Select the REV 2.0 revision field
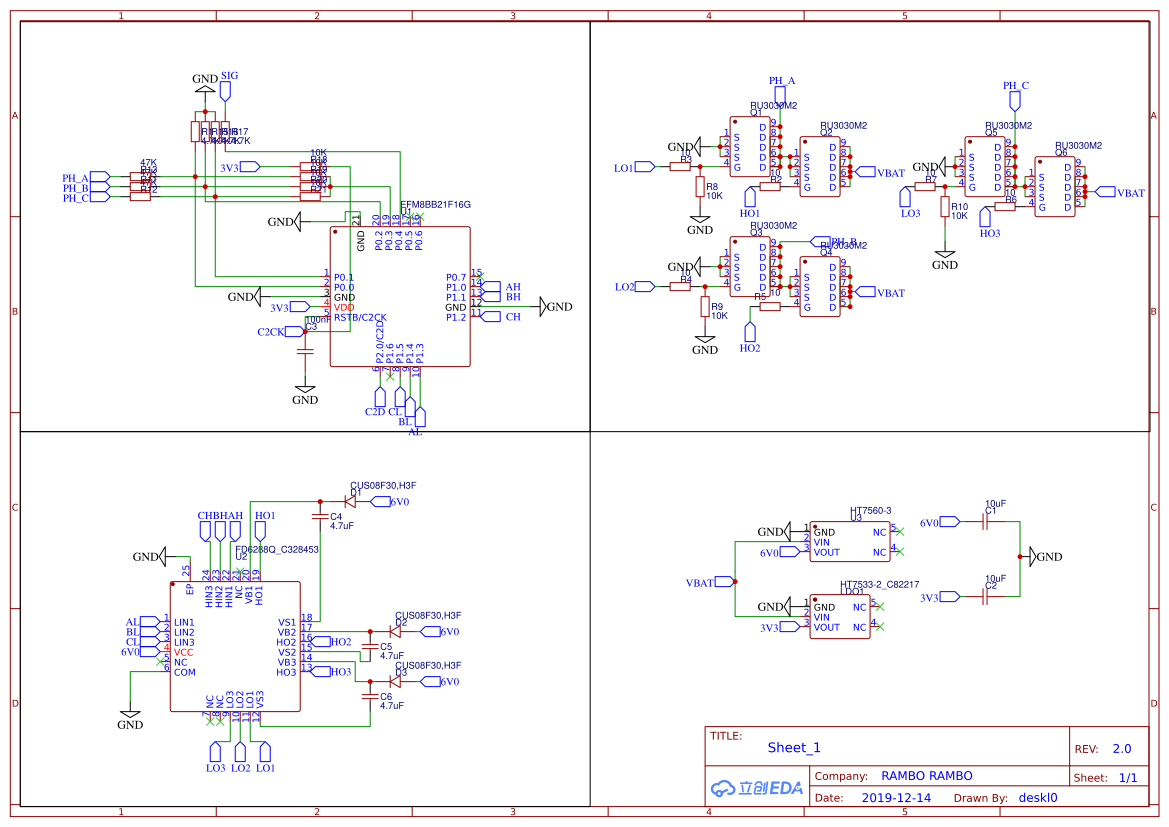This screenshot has height=827, width=1169. click(x=1121, y=749)
